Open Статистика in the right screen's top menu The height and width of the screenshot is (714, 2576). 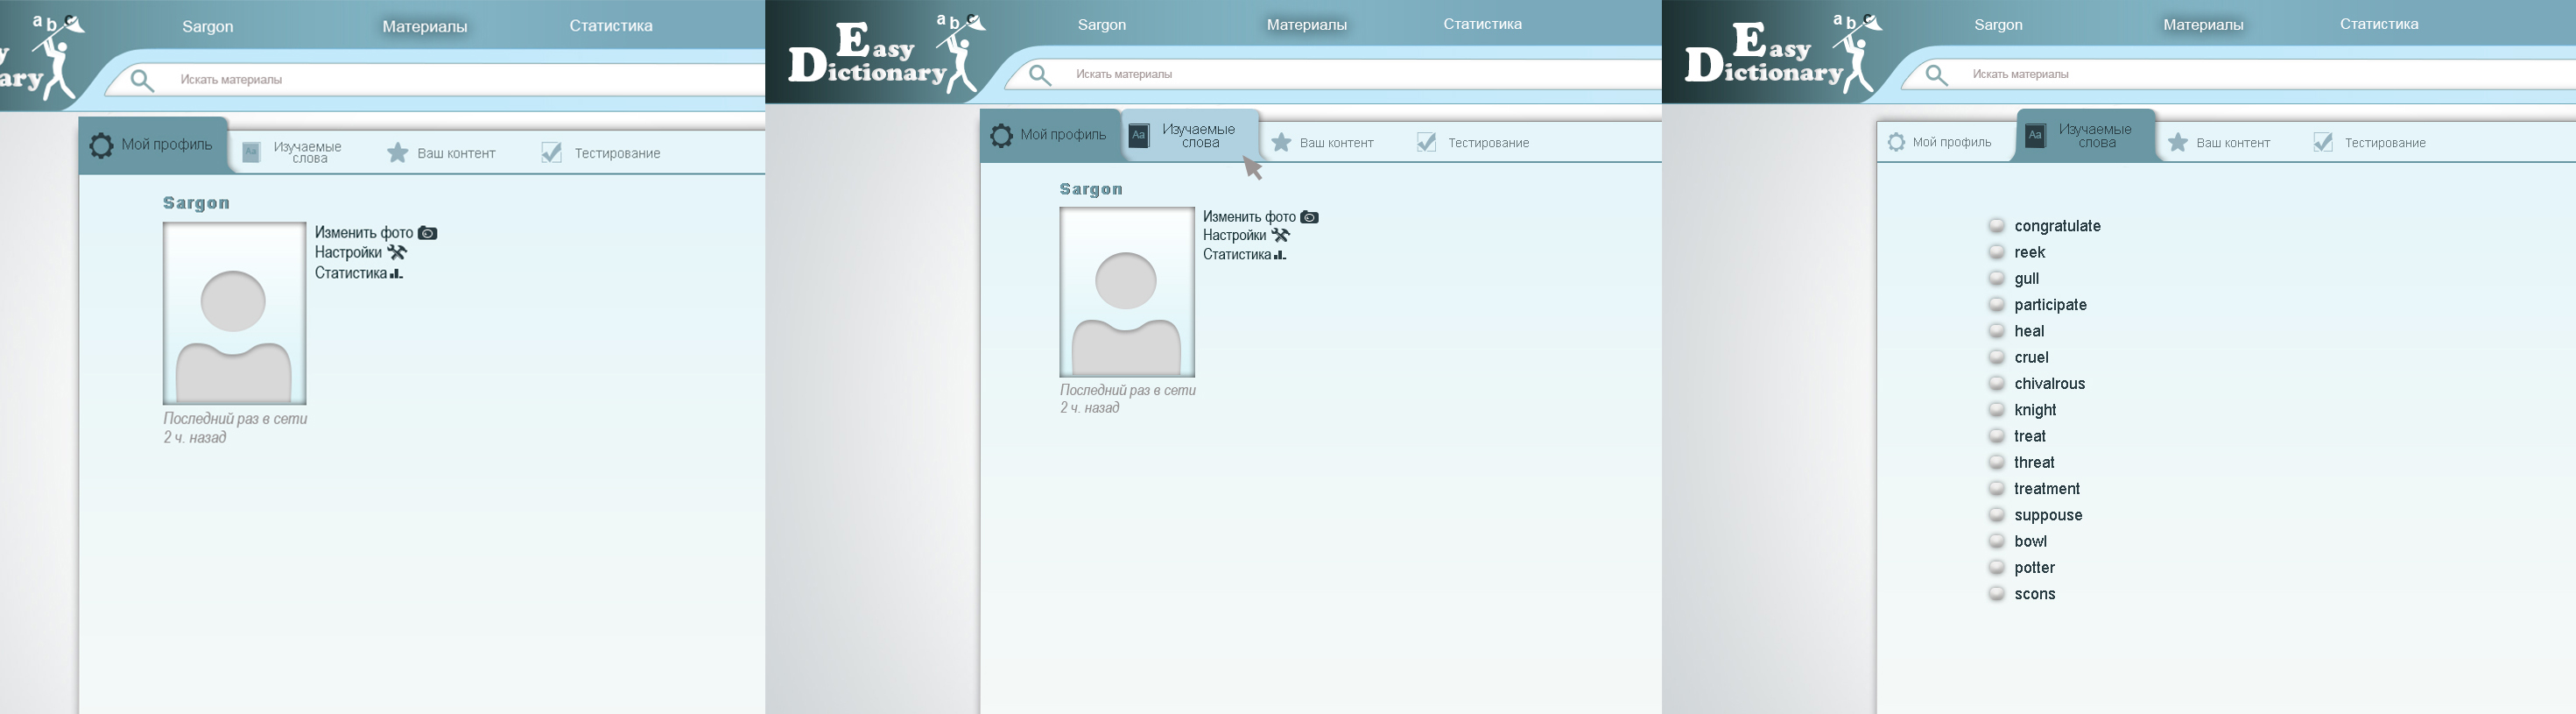tap(2379, 24)
